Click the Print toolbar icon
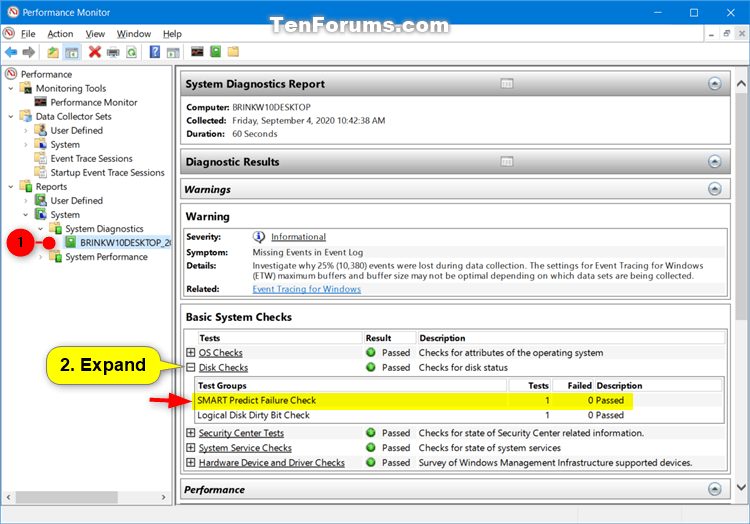This screenshot has height=524, width=750. [x=113, y=52]
